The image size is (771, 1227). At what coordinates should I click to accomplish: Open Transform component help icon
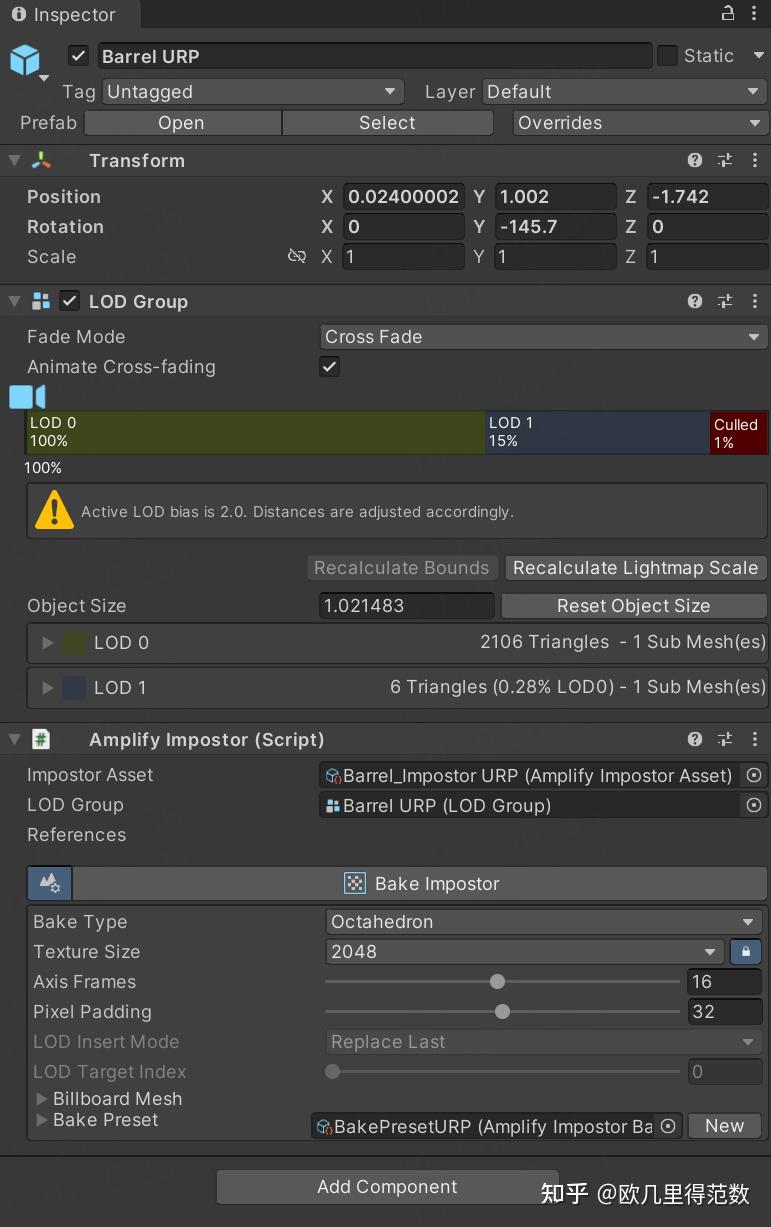[x=695, y=160]
